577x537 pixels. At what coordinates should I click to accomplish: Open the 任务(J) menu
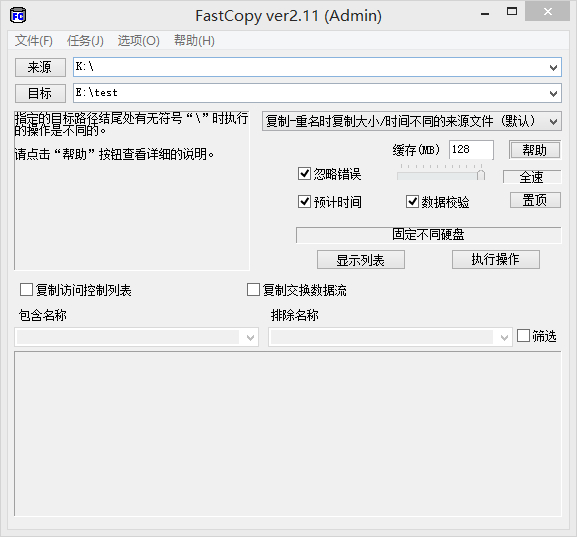85,40
